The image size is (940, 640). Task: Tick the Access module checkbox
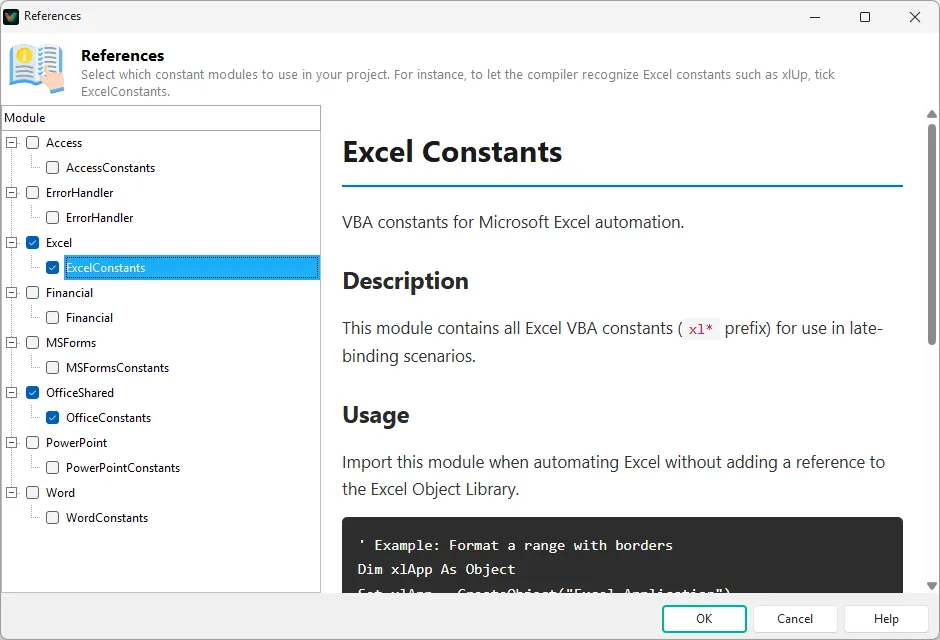pos(32,143)
